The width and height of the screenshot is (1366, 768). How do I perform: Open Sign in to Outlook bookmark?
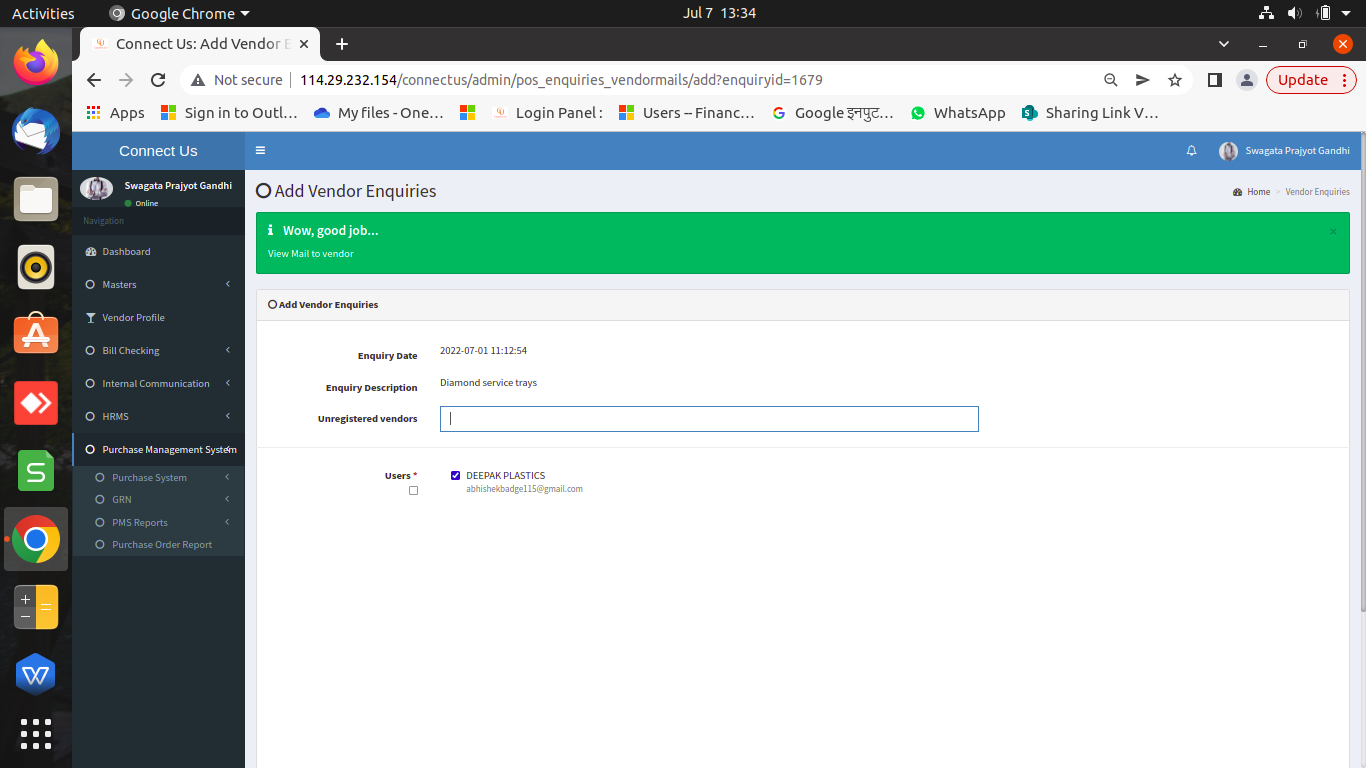[x=229, y=113]
